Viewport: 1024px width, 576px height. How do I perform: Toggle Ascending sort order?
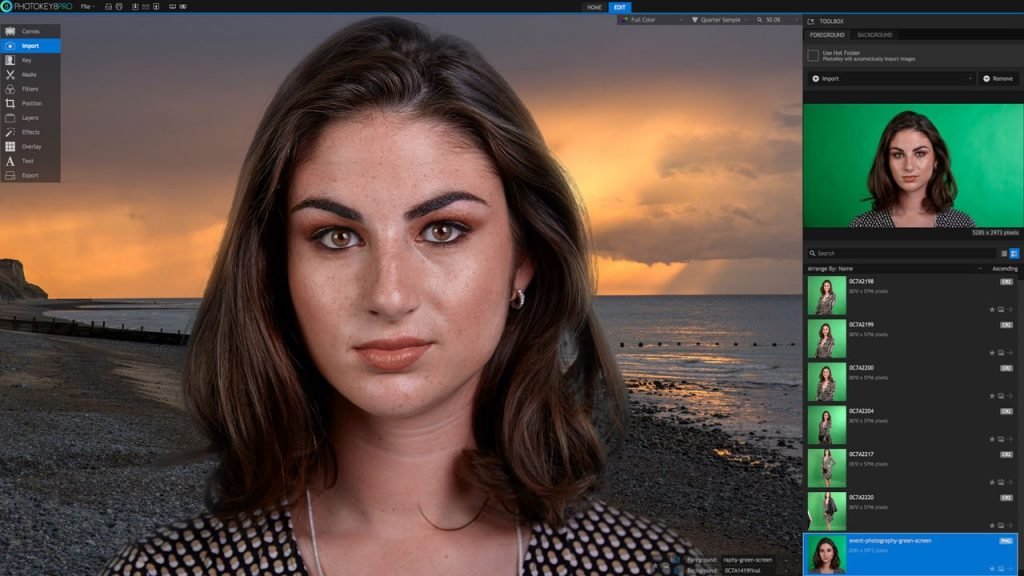[1004, 268]
